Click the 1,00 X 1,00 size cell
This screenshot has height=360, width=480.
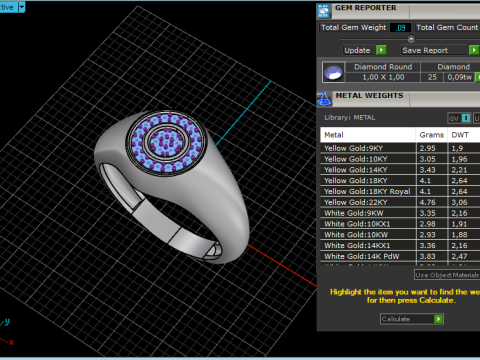tap(383, 77)
